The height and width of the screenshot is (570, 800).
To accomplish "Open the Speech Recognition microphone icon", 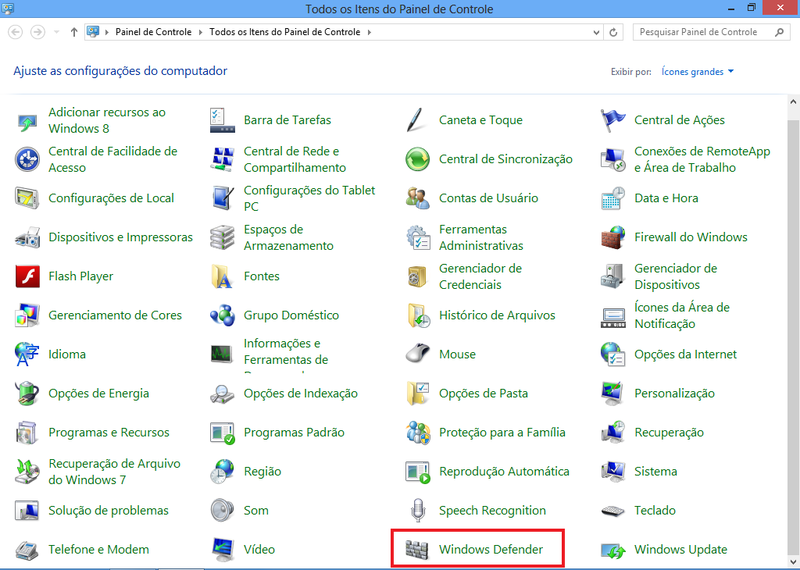I will 418,511.
